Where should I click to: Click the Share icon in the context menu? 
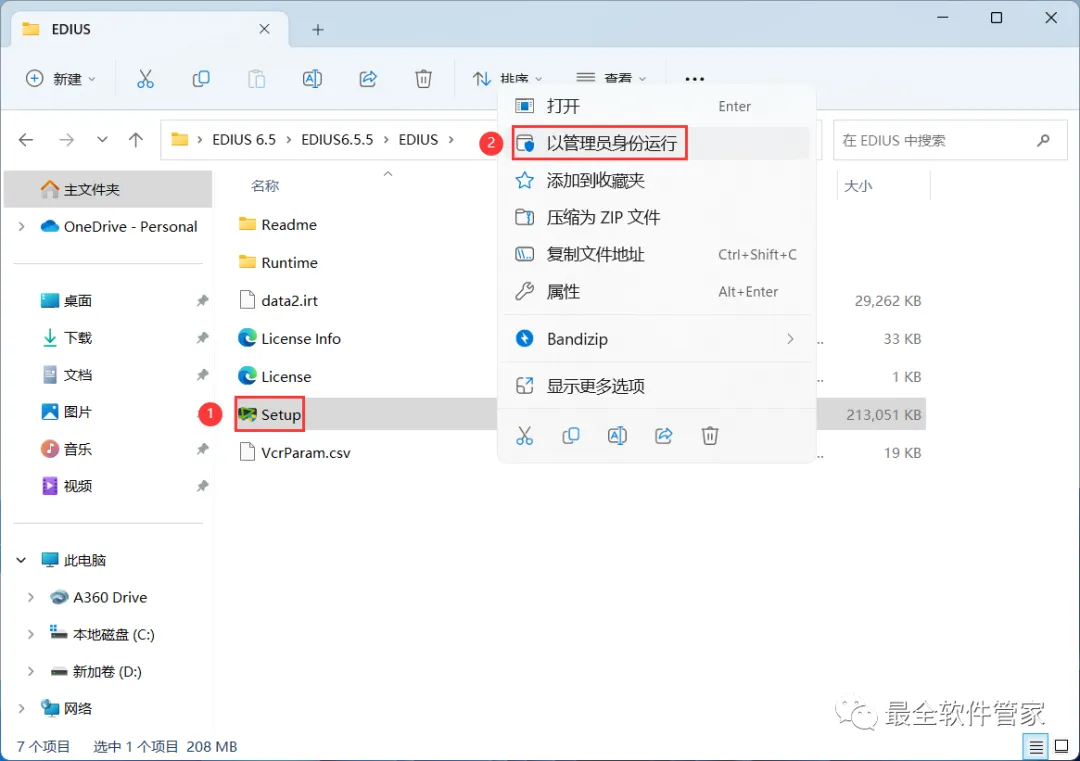pyautogui.click(x=663, y=436)
